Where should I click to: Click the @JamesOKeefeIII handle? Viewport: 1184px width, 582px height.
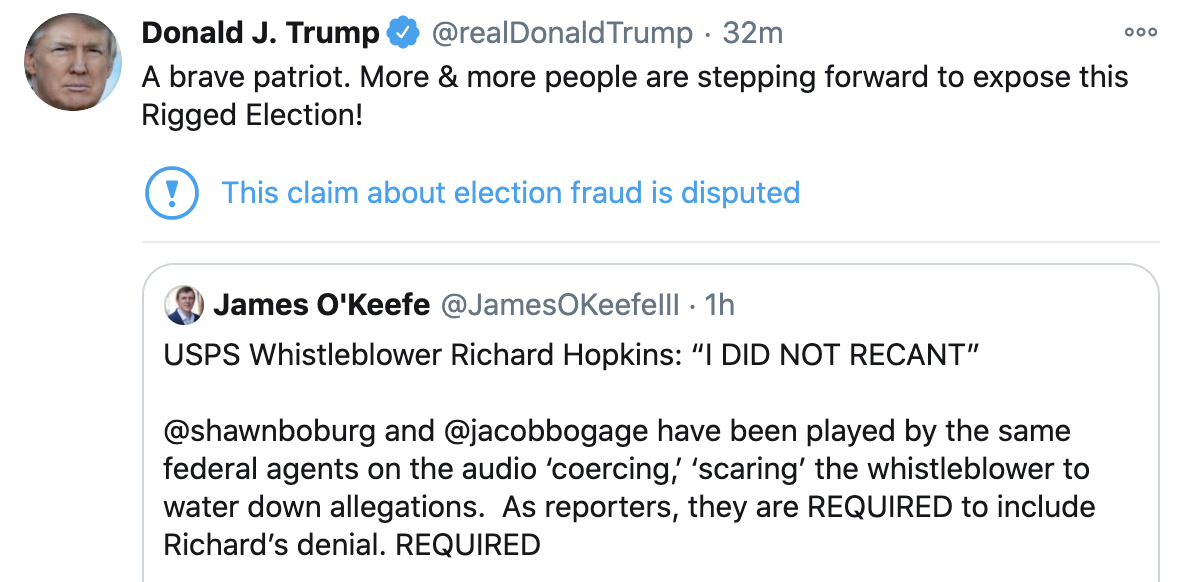(x=560, y=304)
